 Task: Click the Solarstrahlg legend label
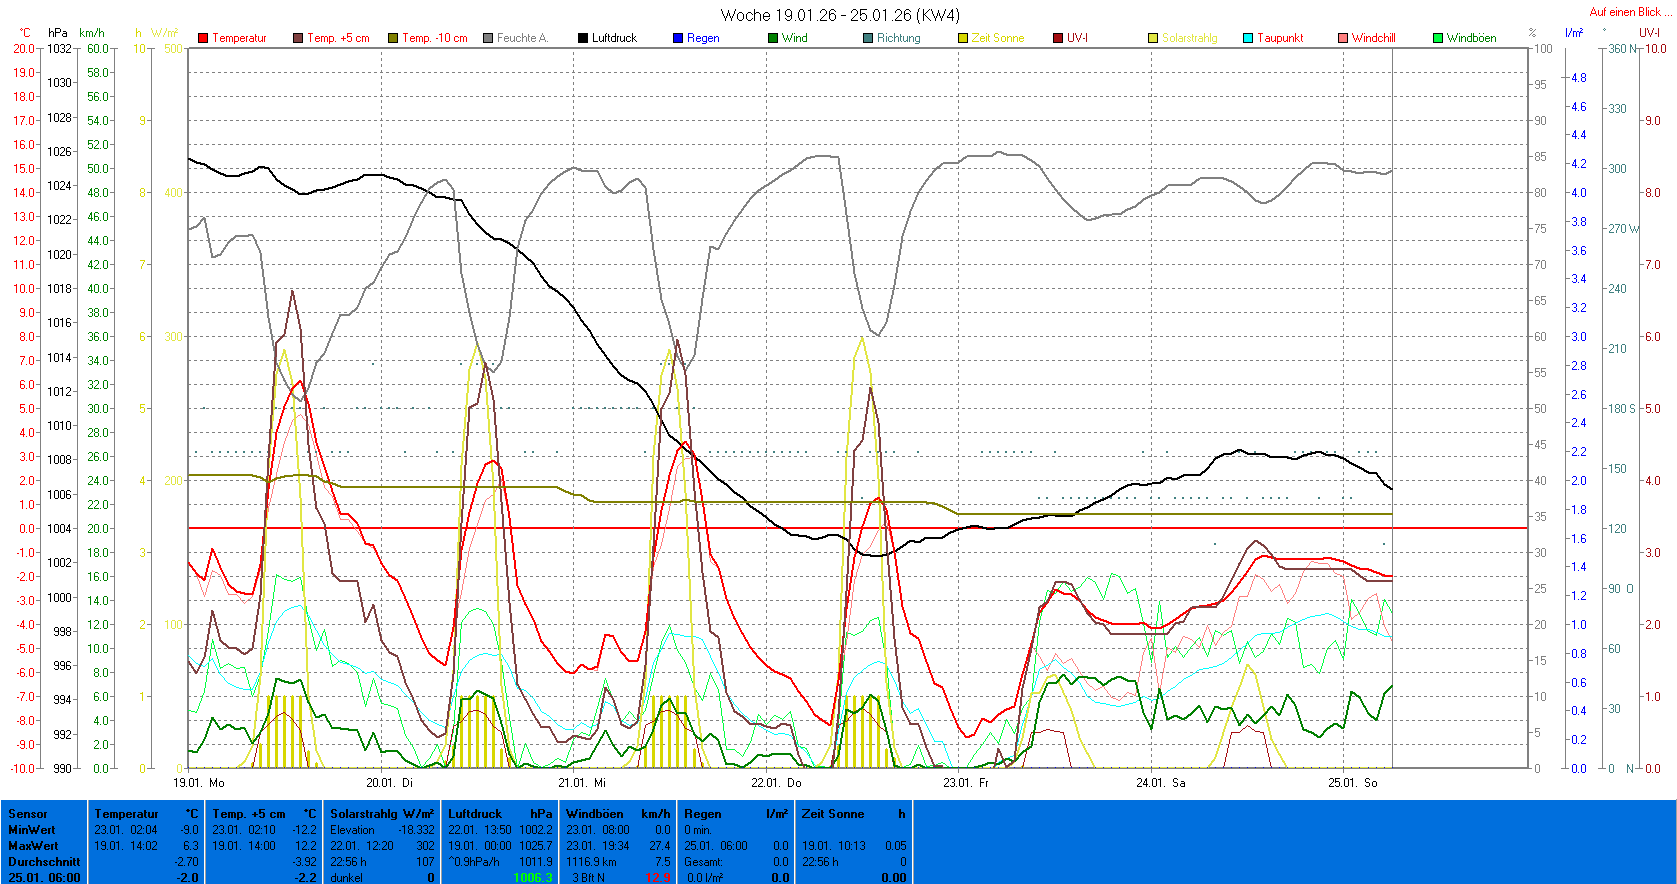click(1189, 38)
